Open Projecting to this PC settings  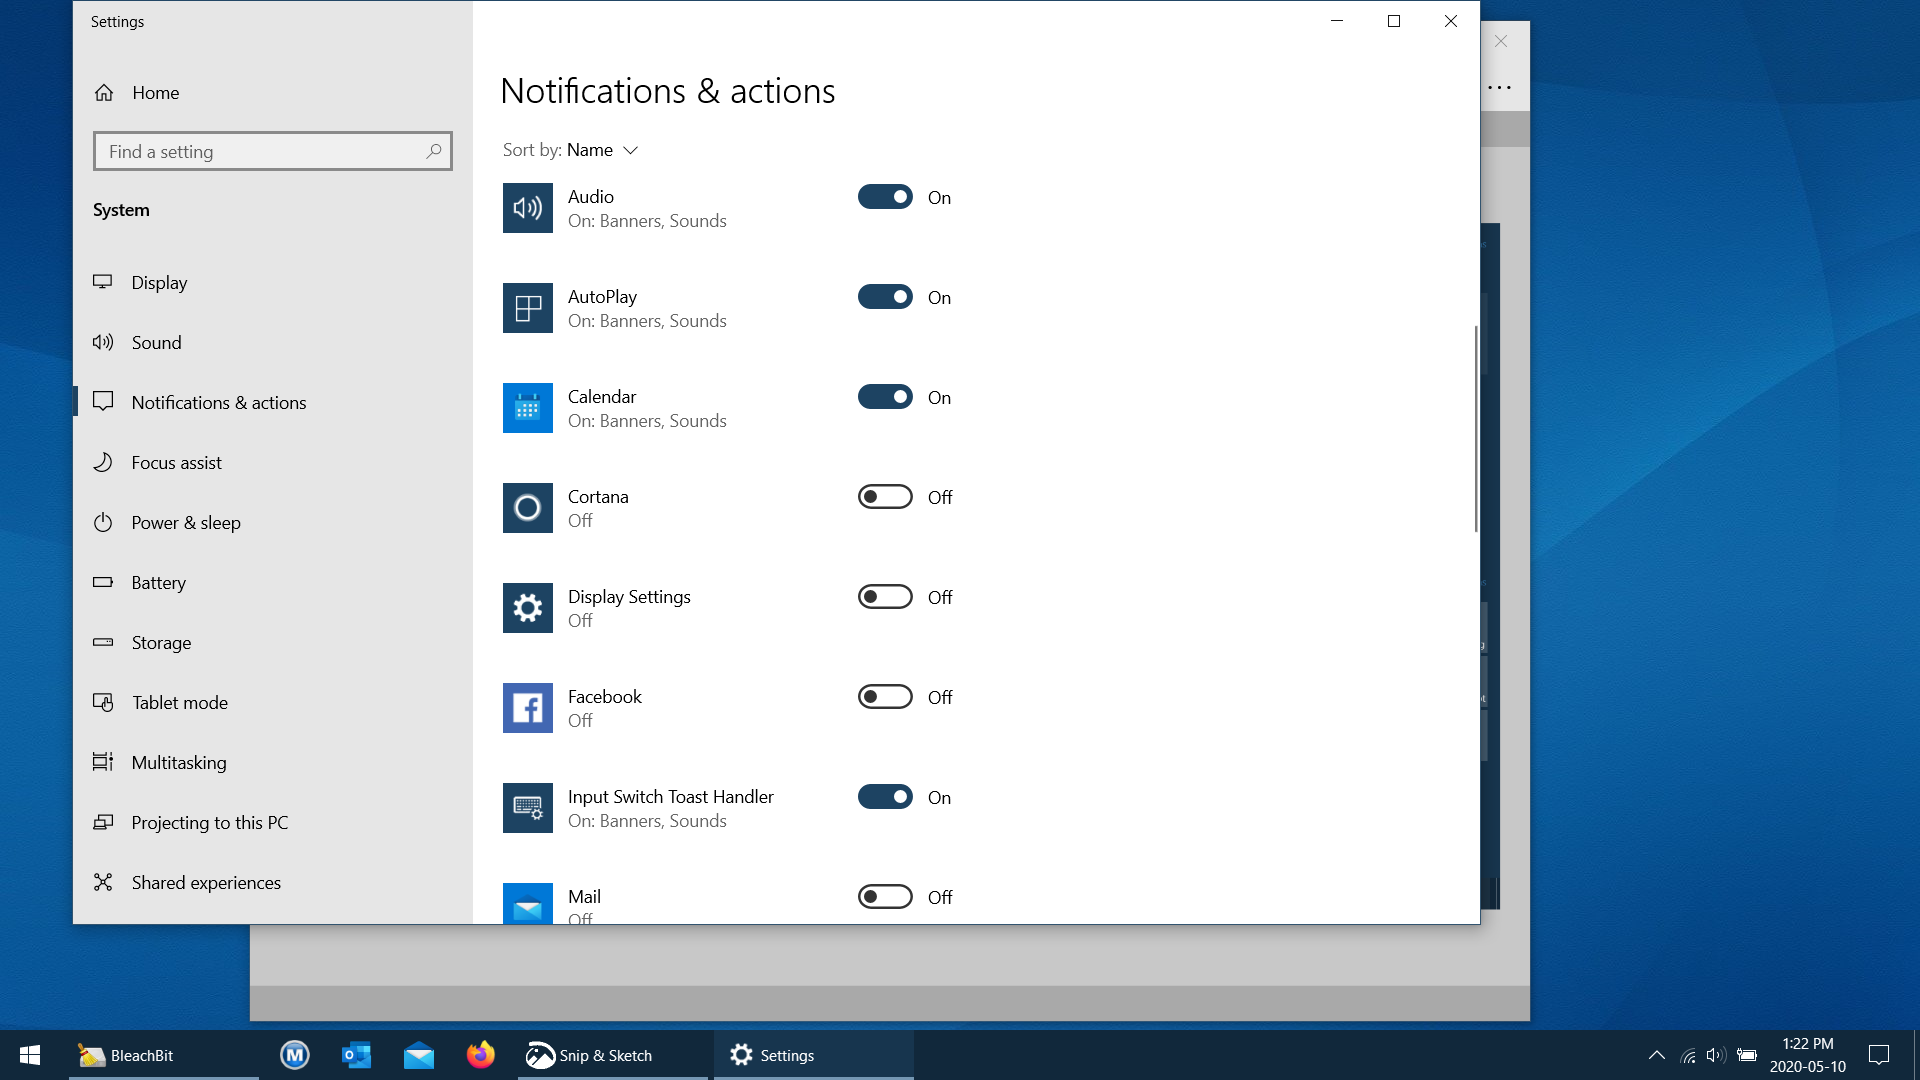(x=209, y=822)
